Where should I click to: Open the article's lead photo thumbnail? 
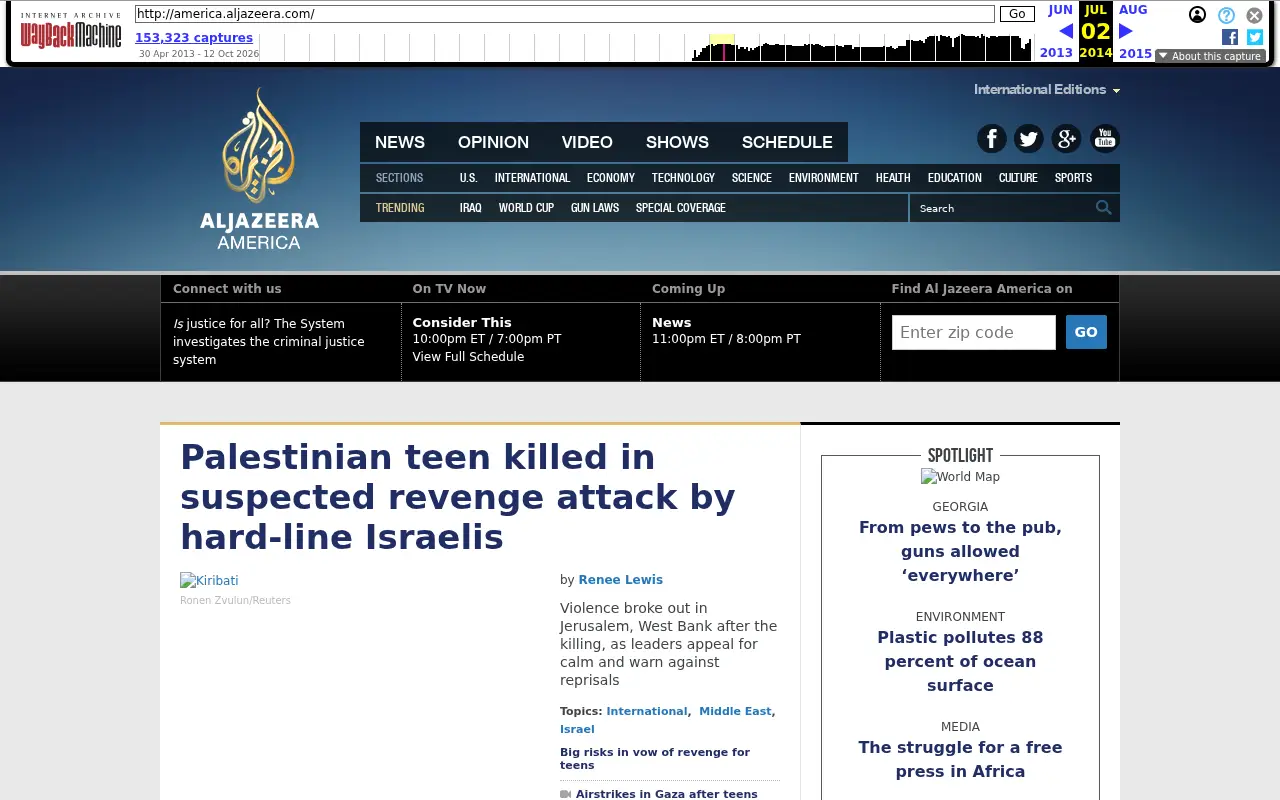[209, 581]
